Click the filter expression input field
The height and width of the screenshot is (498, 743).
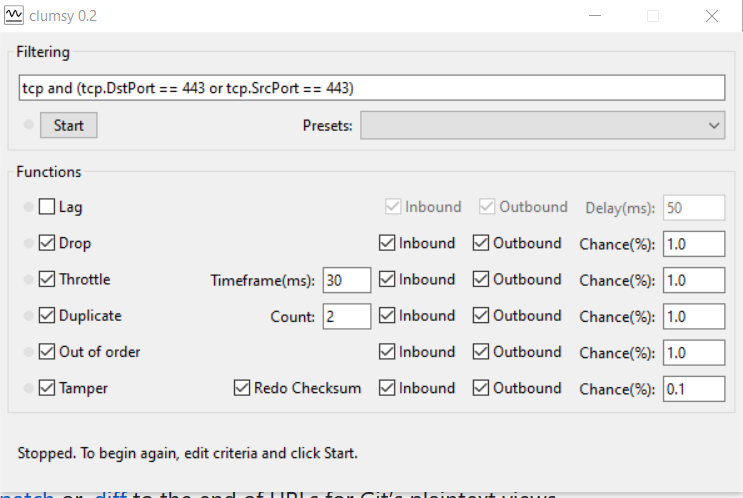pos(372,88)
